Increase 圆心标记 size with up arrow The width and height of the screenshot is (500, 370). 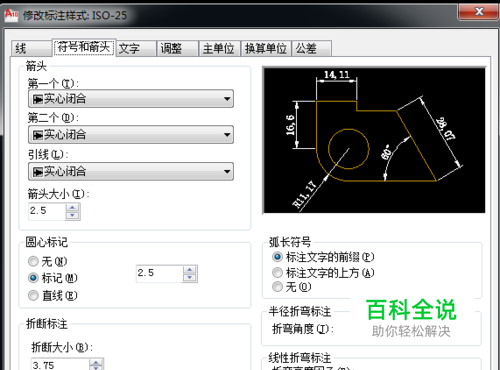[190, 270]
